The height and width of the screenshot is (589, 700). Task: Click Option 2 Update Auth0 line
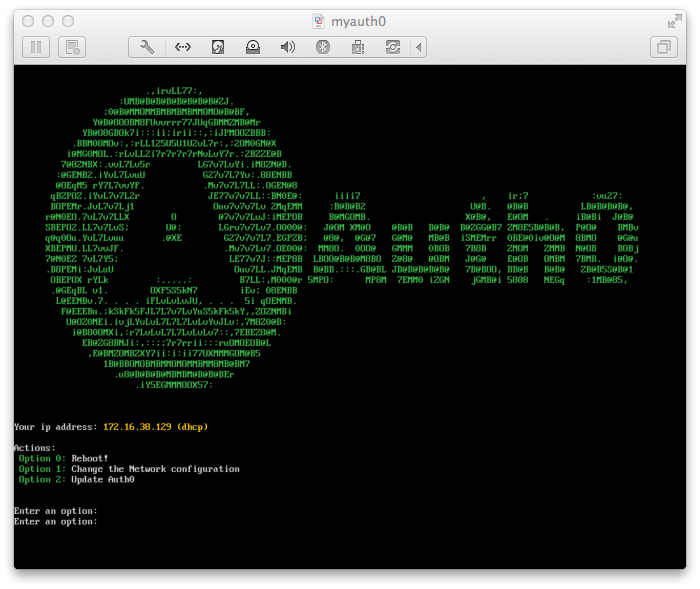coord(76,480)
